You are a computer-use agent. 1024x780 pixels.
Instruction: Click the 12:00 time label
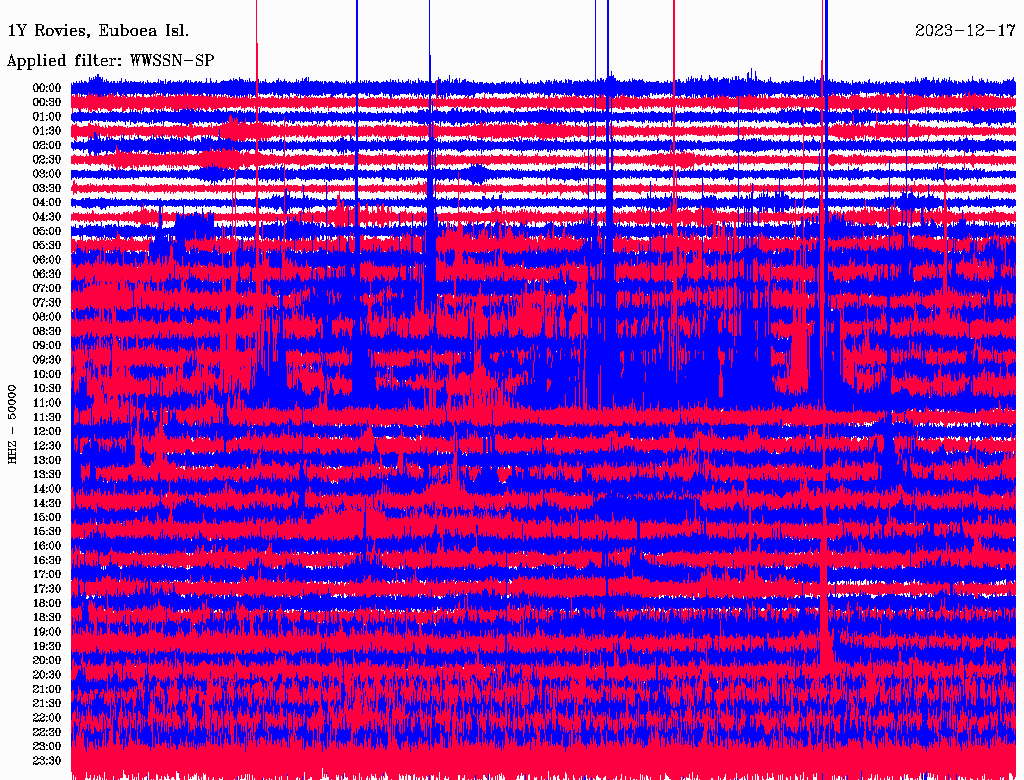47,432
